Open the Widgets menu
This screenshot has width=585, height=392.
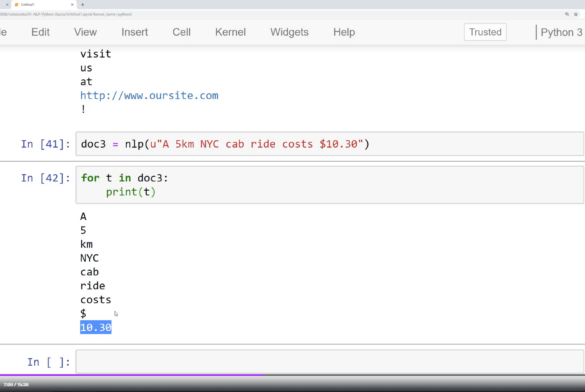(290, 32)
